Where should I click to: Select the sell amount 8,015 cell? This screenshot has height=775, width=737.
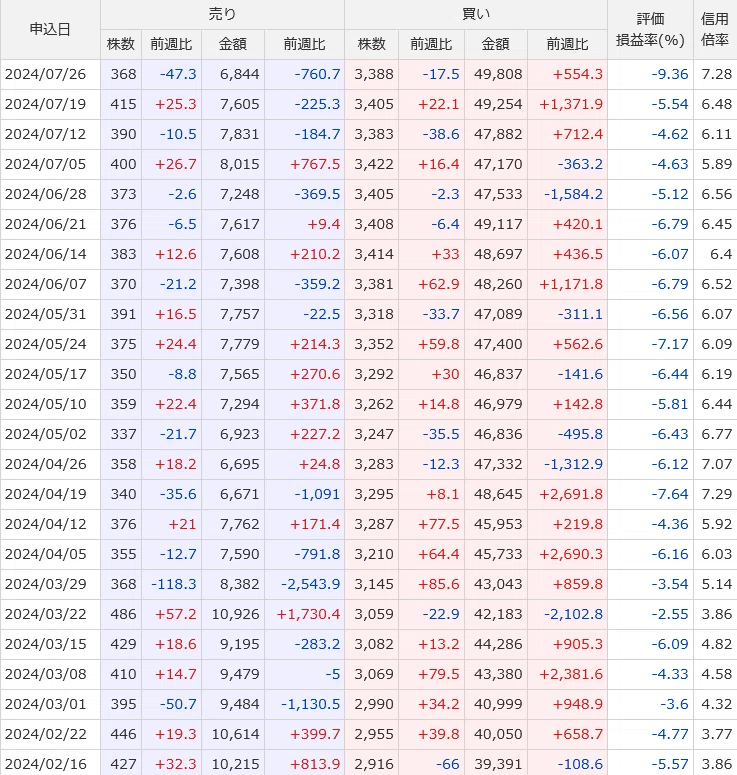(x=233, y=165)
